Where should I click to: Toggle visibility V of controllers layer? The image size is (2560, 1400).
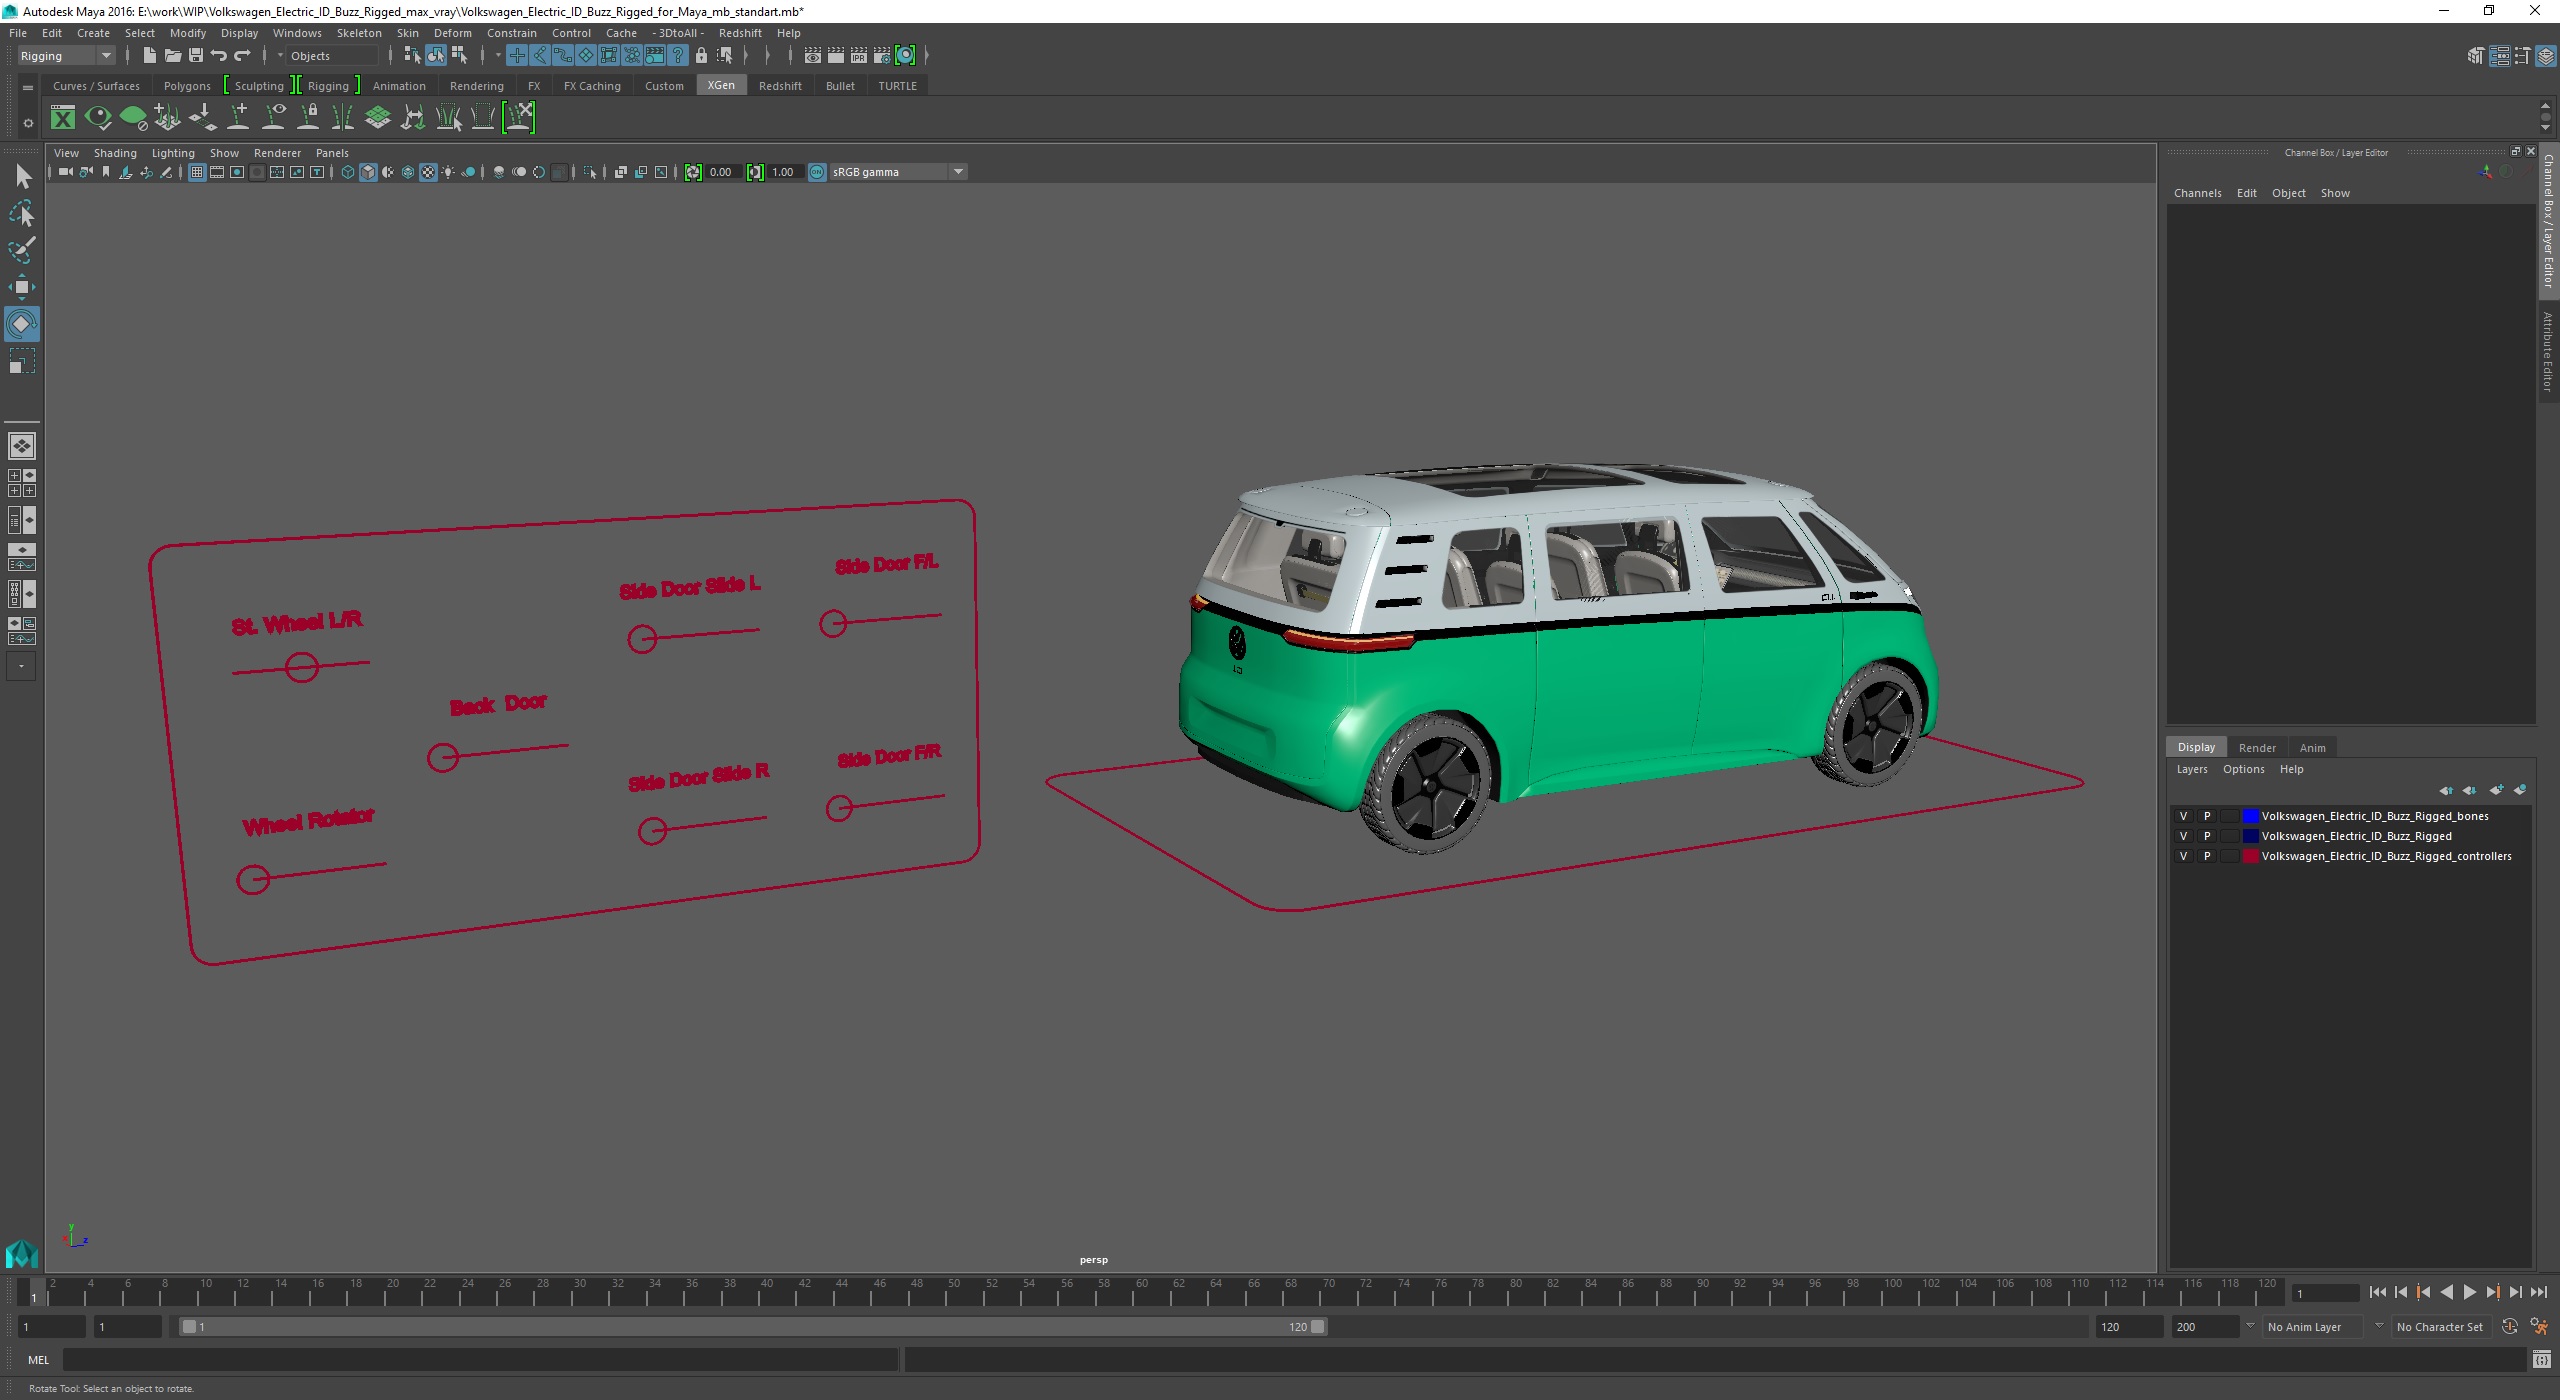pyautogui.click(x=2183, y=856)
